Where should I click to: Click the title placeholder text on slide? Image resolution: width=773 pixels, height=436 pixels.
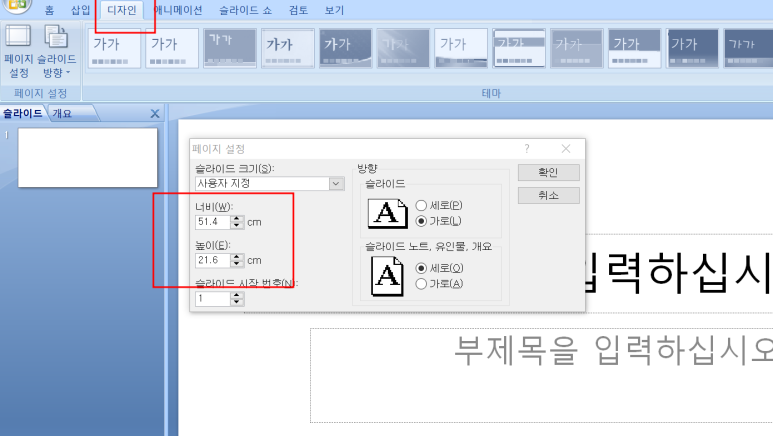point(678,273)
